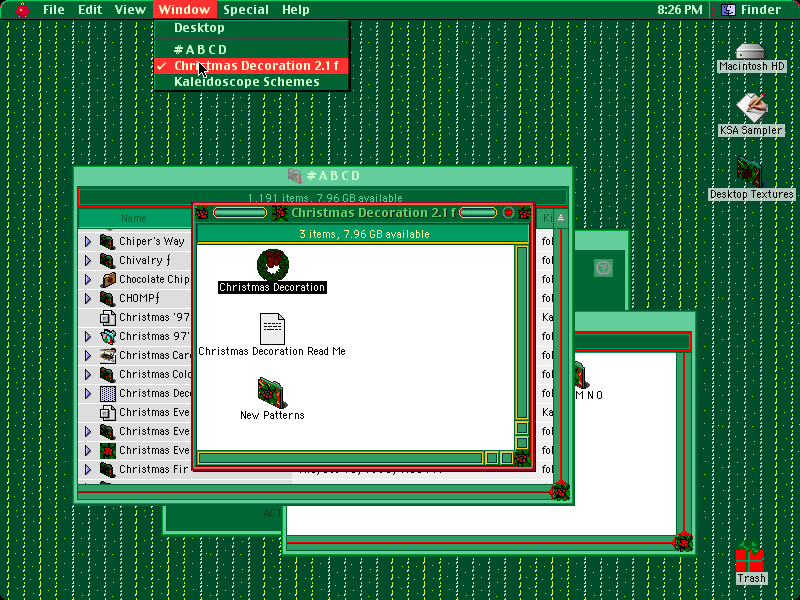Image resolution: width=800 pixels, height=600 pixels.
Task: Click the folder proxy icon in #ABCD title bar
Action: tap(295, 176)
